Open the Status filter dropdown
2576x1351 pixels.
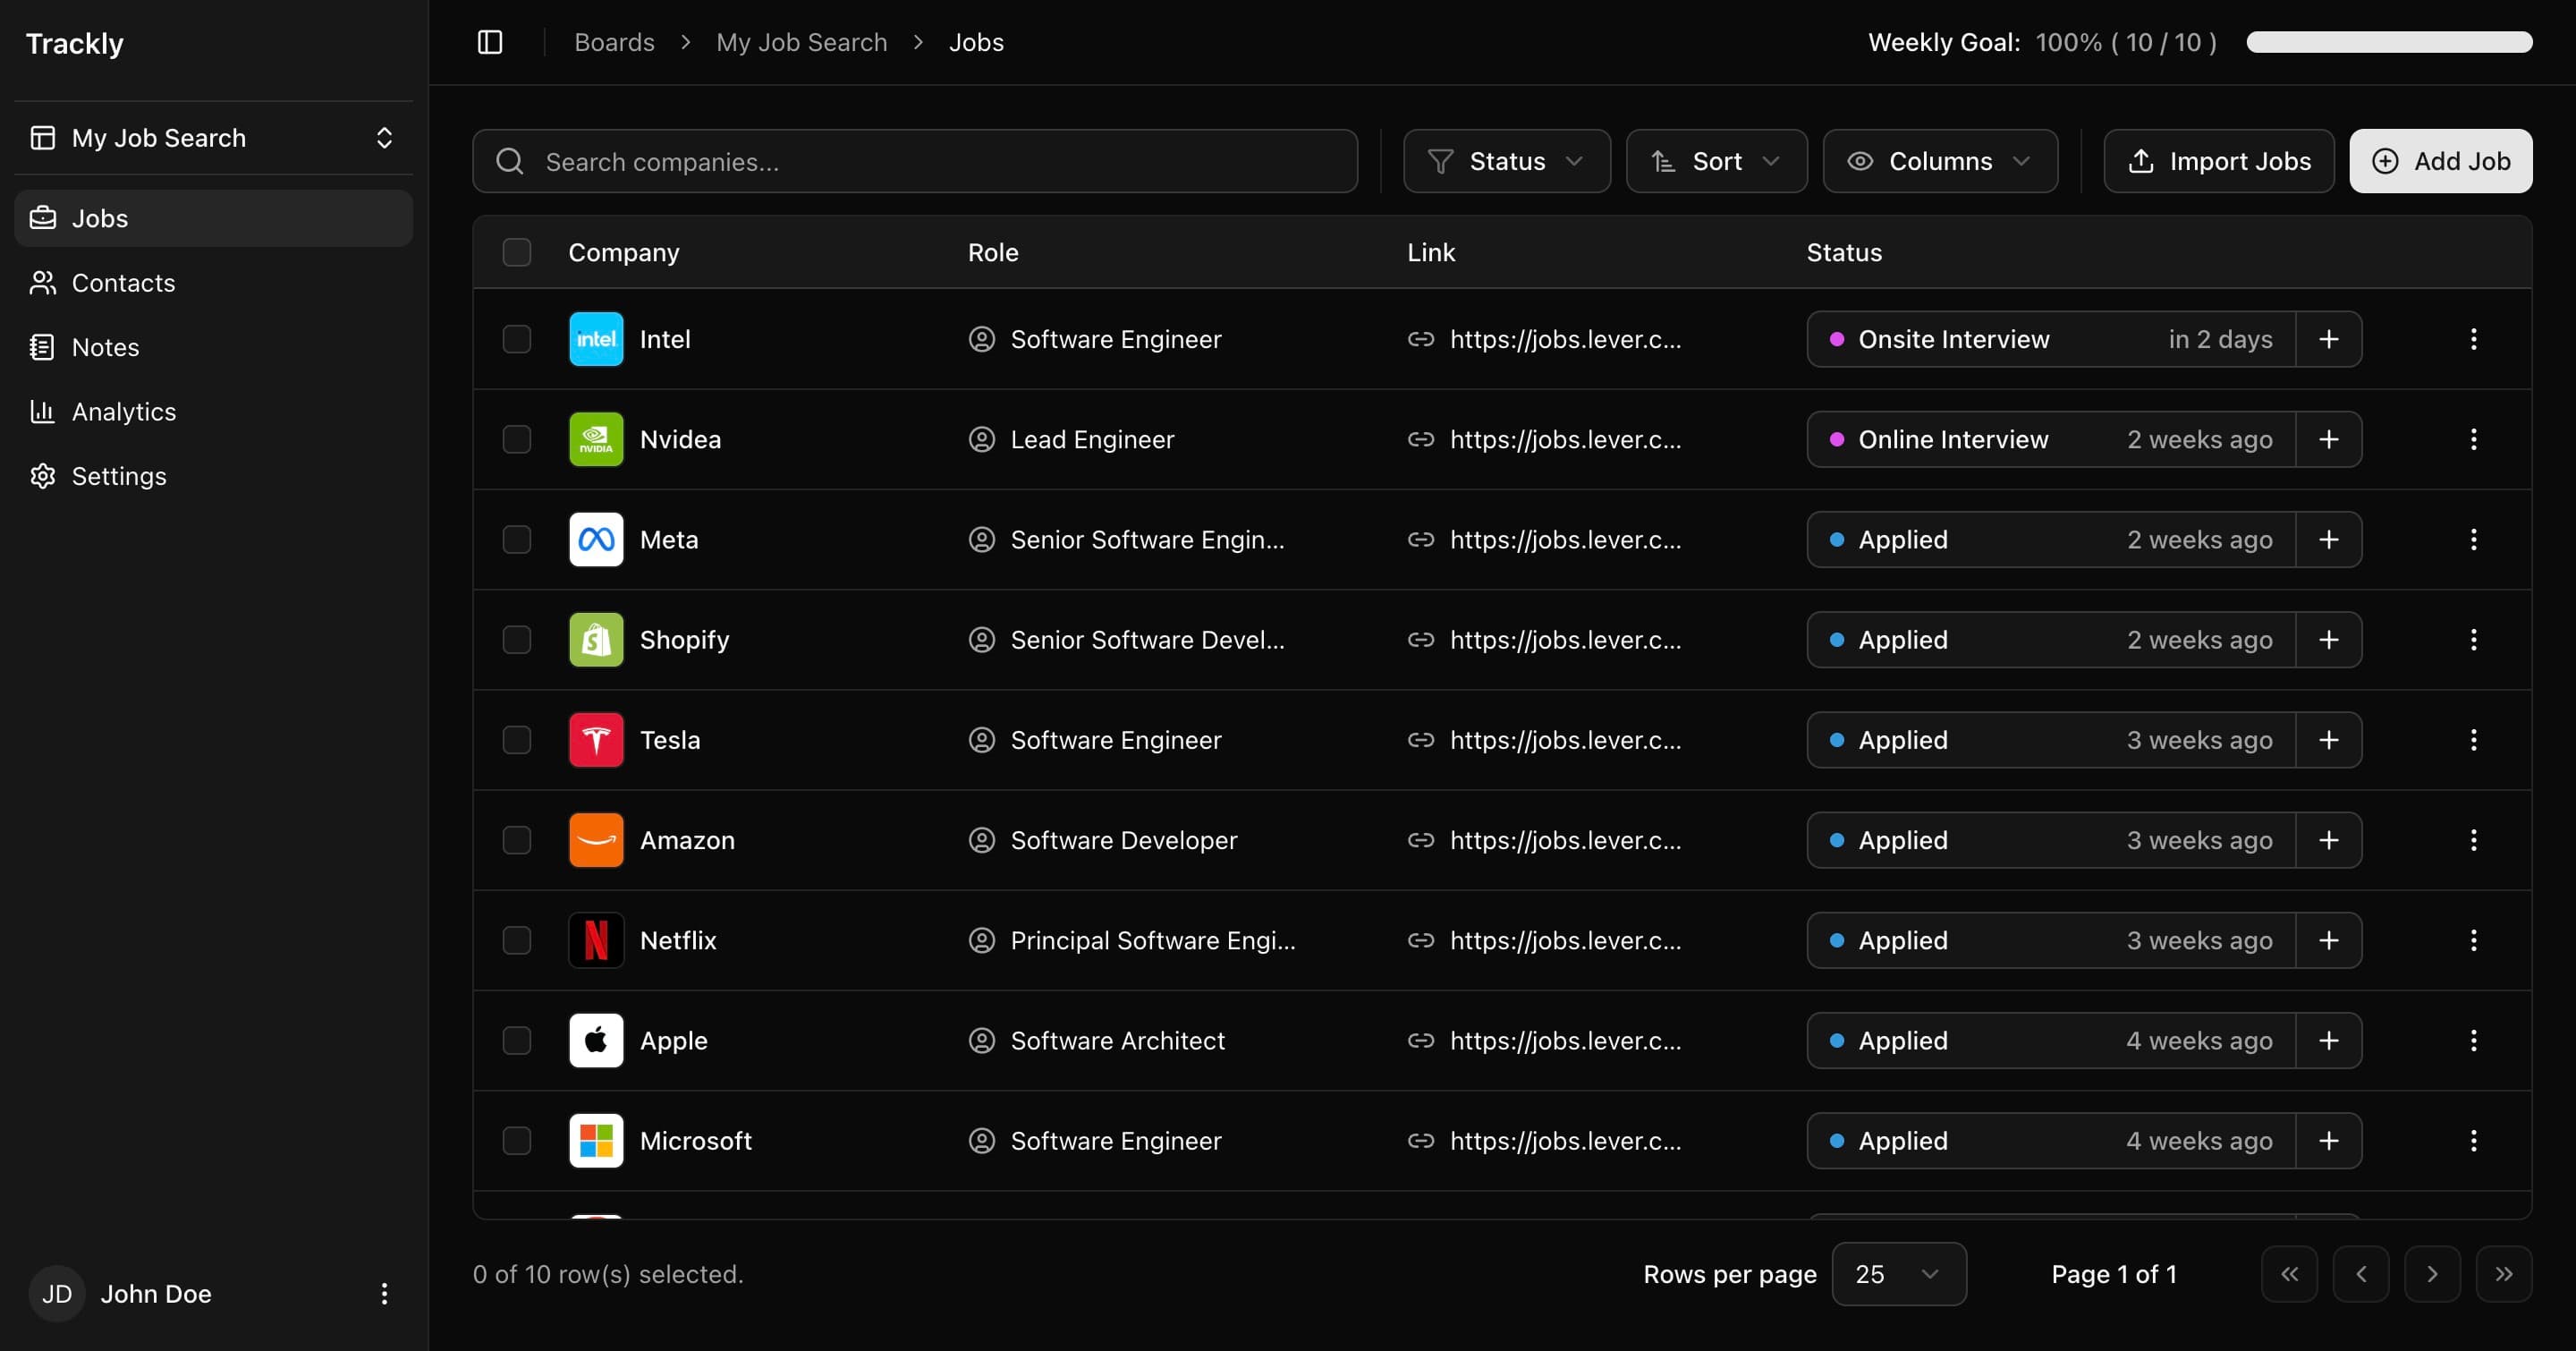tap(1507, 161)
